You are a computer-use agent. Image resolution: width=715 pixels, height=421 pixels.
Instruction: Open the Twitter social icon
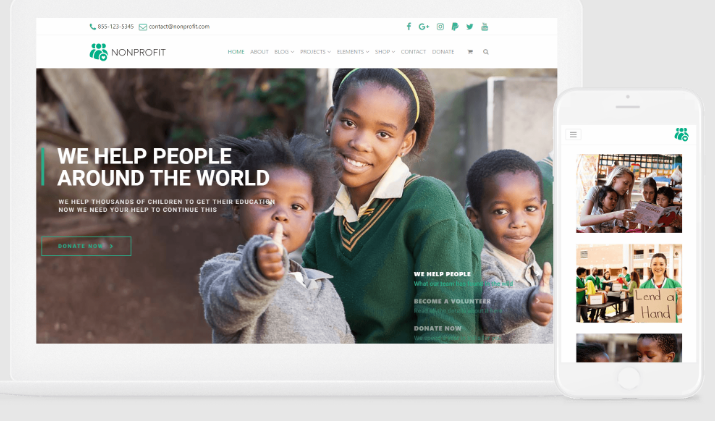click(x=470, y=27)
